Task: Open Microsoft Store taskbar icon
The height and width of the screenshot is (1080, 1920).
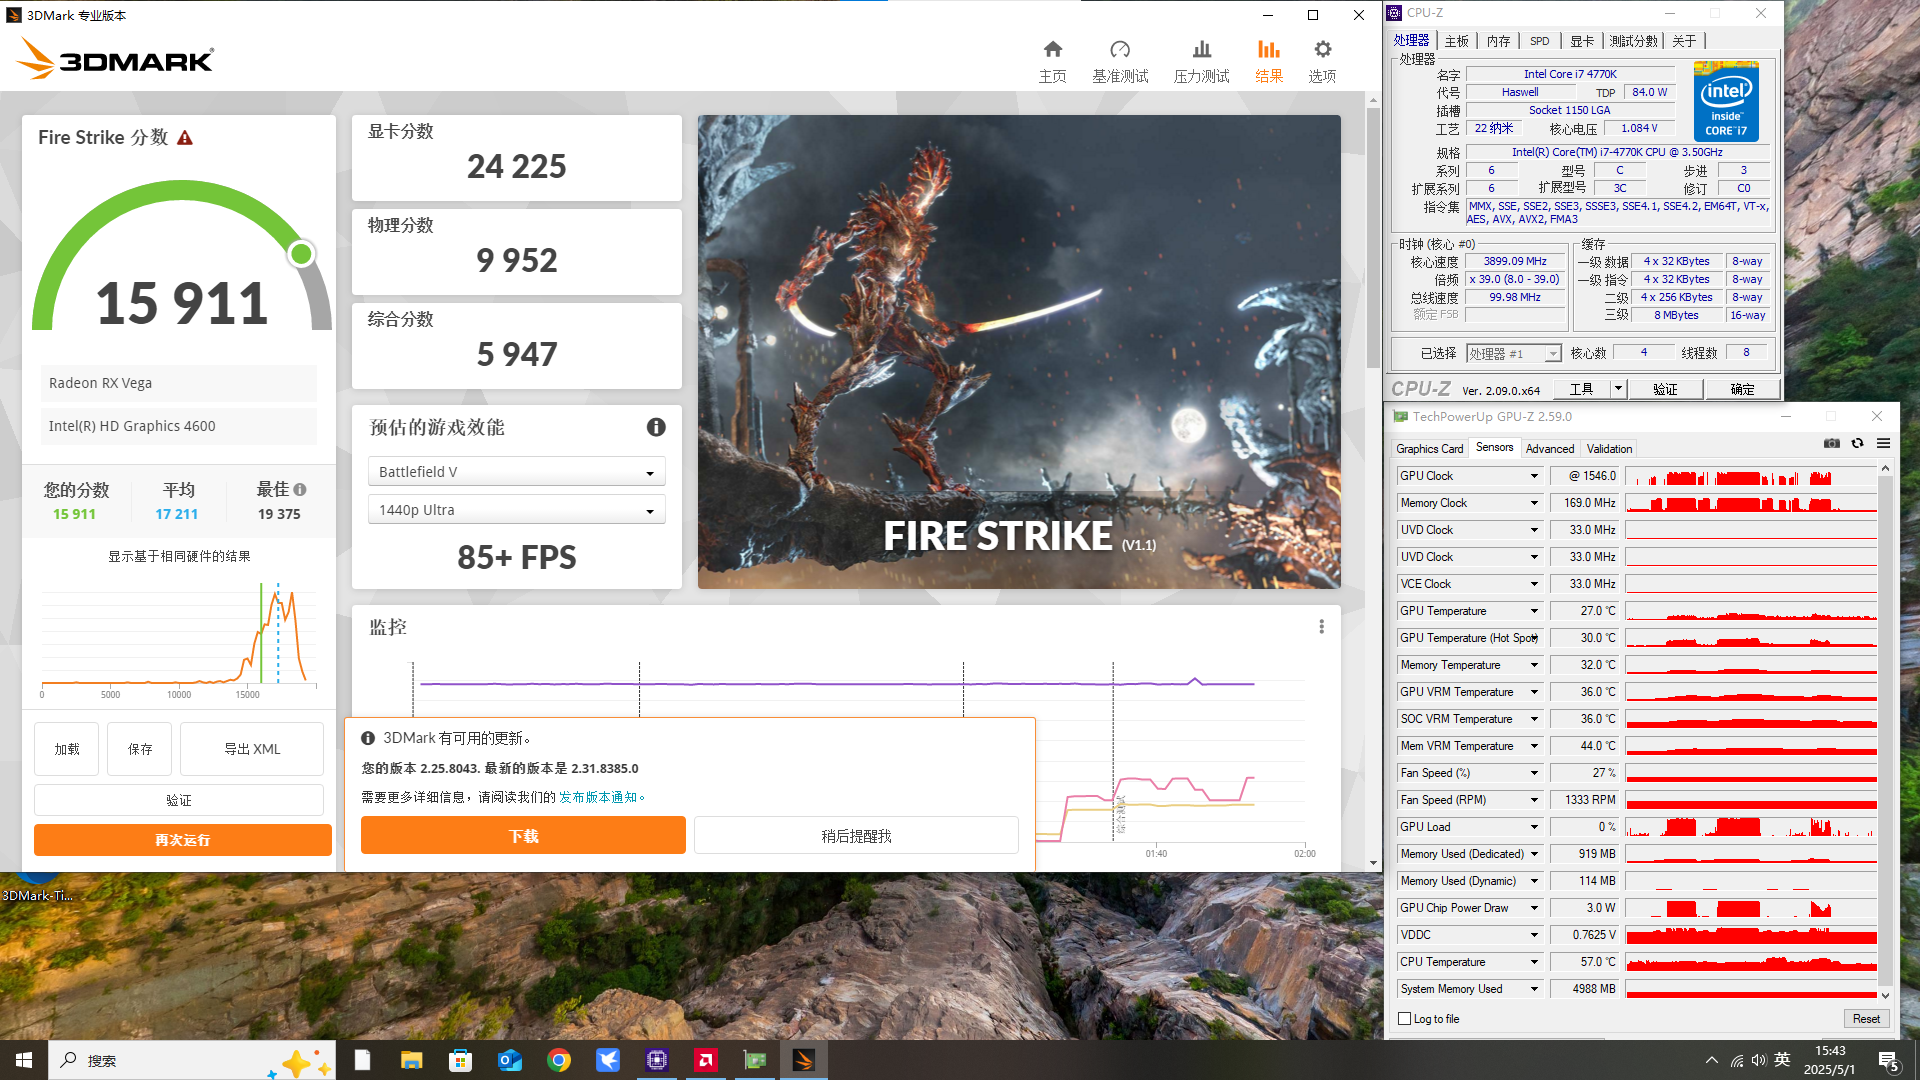Action: coord(460,1060)
